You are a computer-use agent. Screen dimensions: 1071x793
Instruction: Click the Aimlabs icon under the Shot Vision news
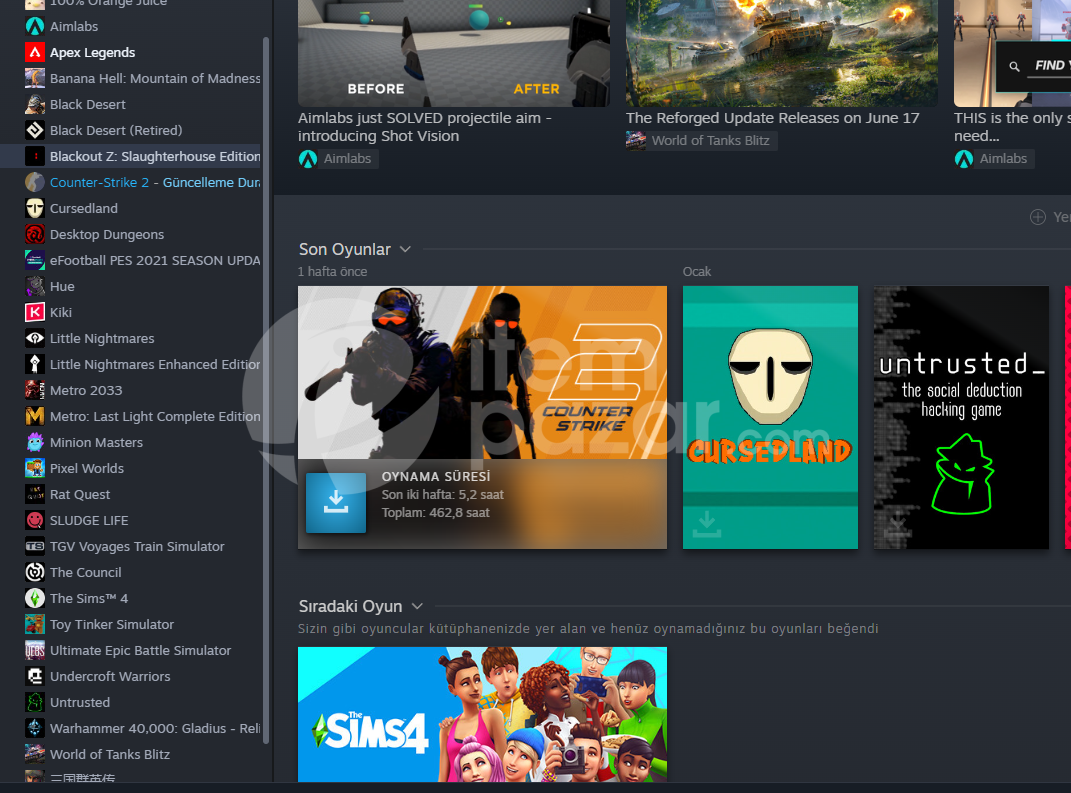(x=308, y=158)
